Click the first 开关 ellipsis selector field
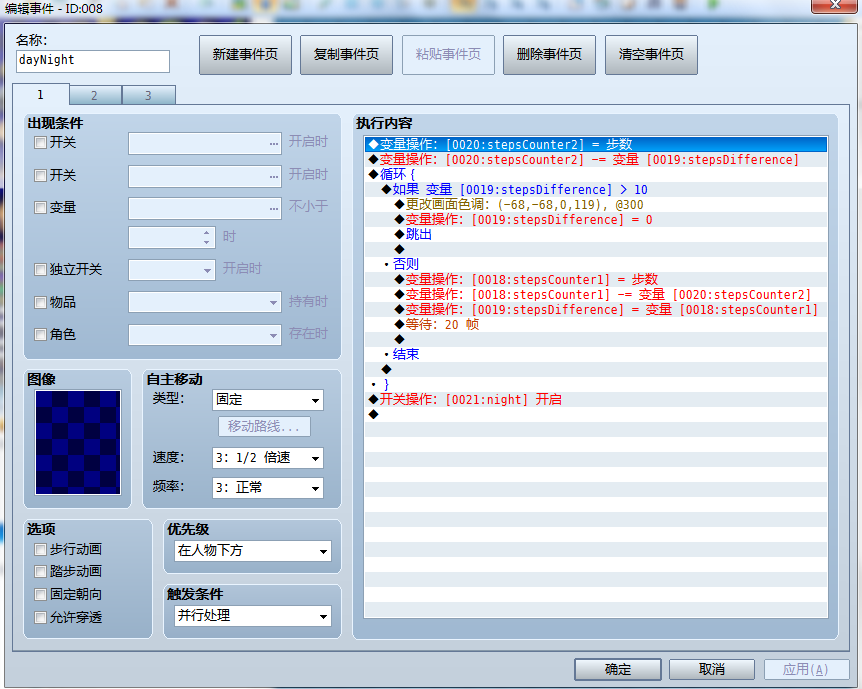This screenshot has width=862, height=689. [205, 144]
